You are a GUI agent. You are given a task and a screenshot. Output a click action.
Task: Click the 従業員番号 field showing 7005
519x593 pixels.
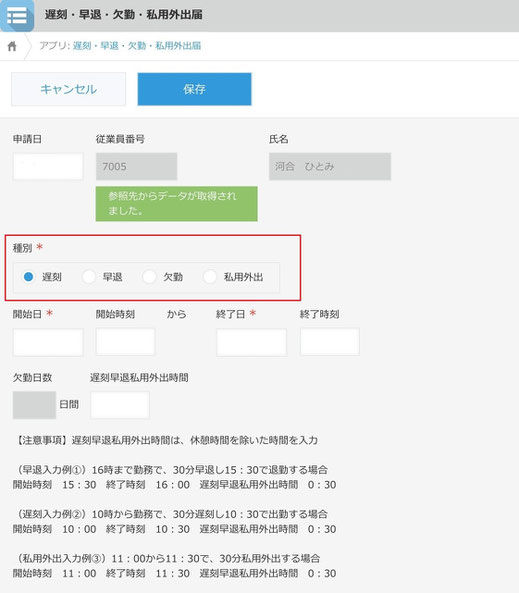[x=137, y=166]
